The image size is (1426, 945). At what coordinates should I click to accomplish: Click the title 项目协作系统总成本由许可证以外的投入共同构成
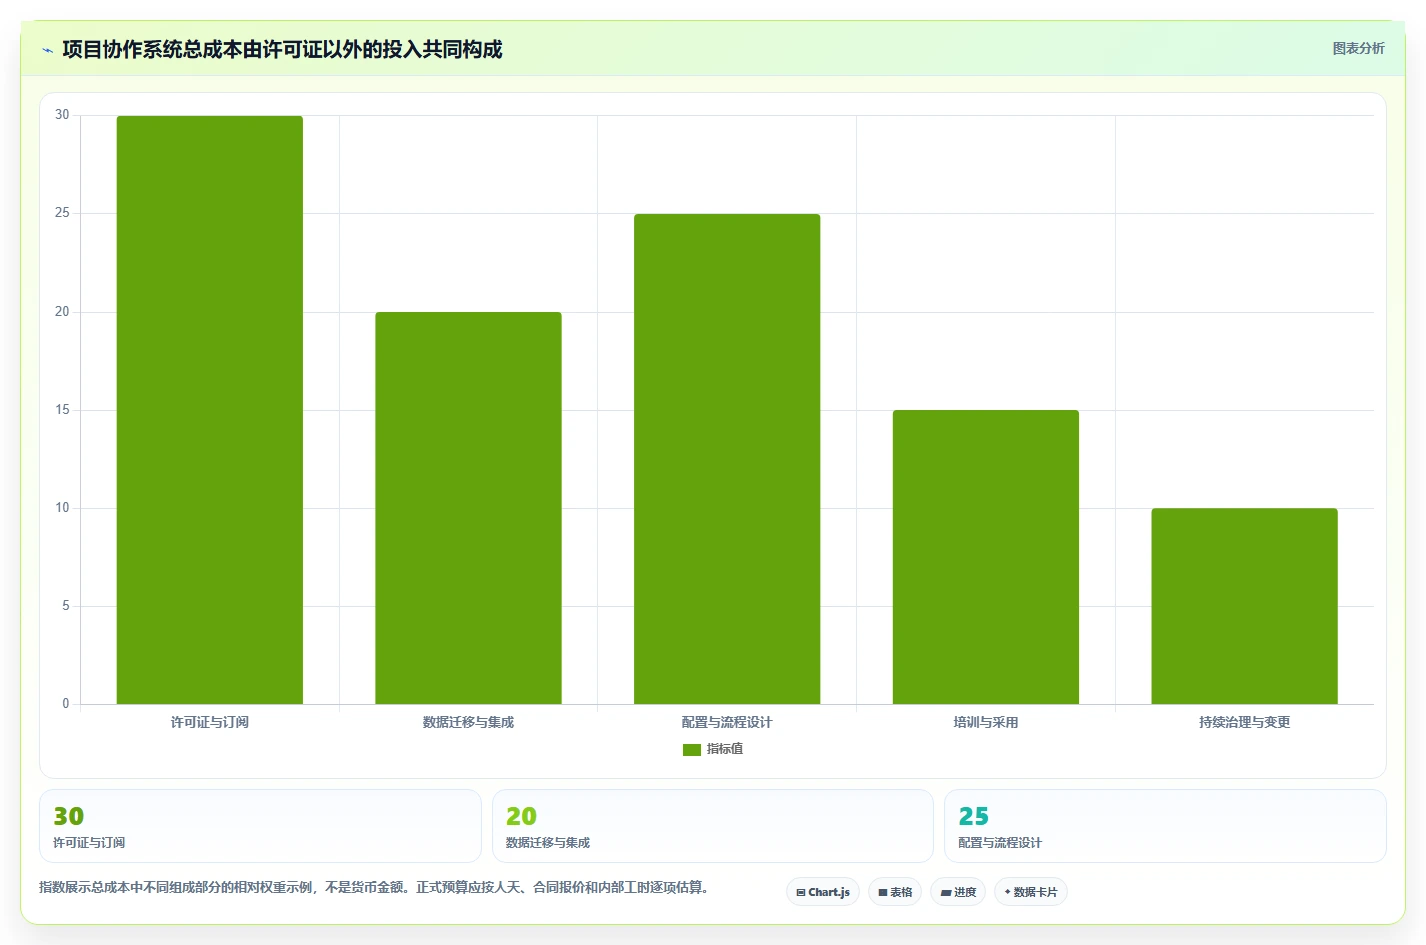(282, 49)
